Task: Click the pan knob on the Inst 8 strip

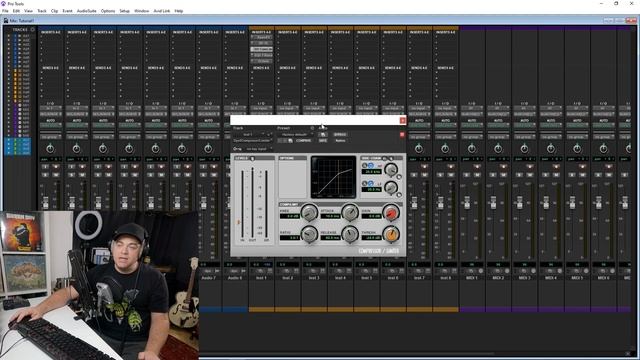Action: tap(445, 148)
